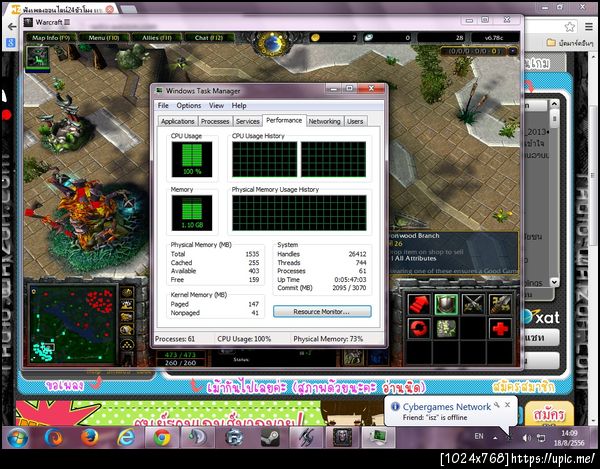
Task: Open the Options menu in Task Manager
Action: click(189, 106)
